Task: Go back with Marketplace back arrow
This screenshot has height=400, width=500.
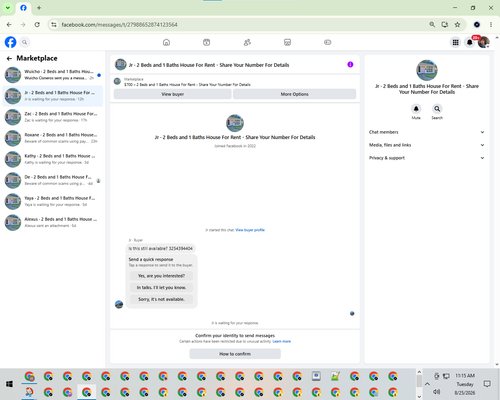Action: pos(9,59)
